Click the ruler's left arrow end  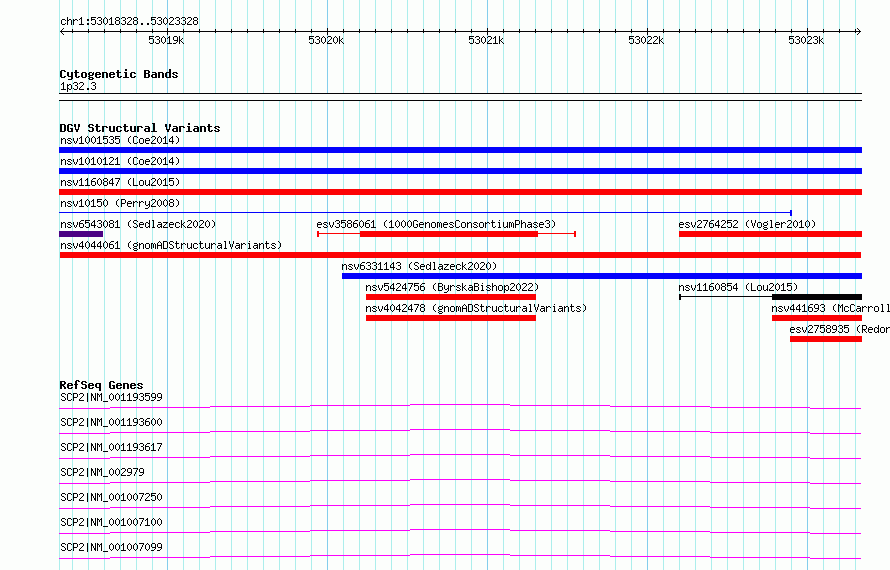[x=62, y=32]
